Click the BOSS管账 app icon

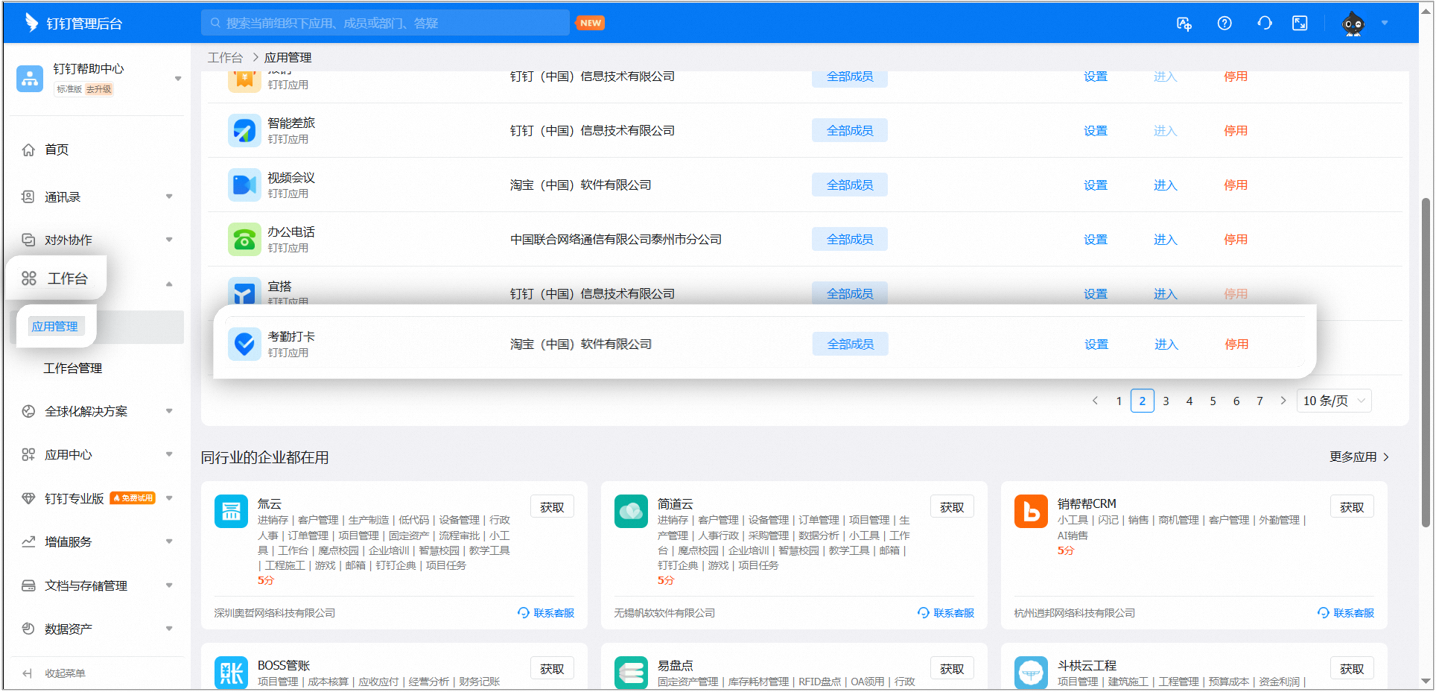pyautogui.click(x=231, y=672)
